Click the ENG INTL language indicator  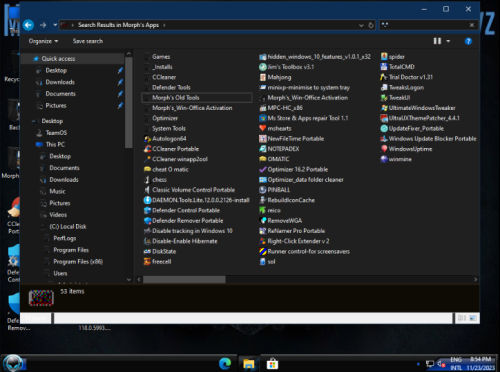[456, 364]
